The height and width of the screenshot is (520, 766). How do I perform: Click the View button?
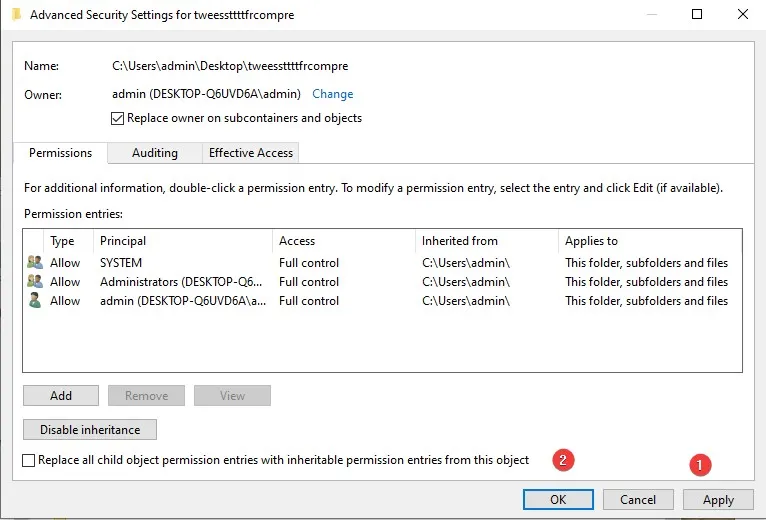click(x=232, y=395)
